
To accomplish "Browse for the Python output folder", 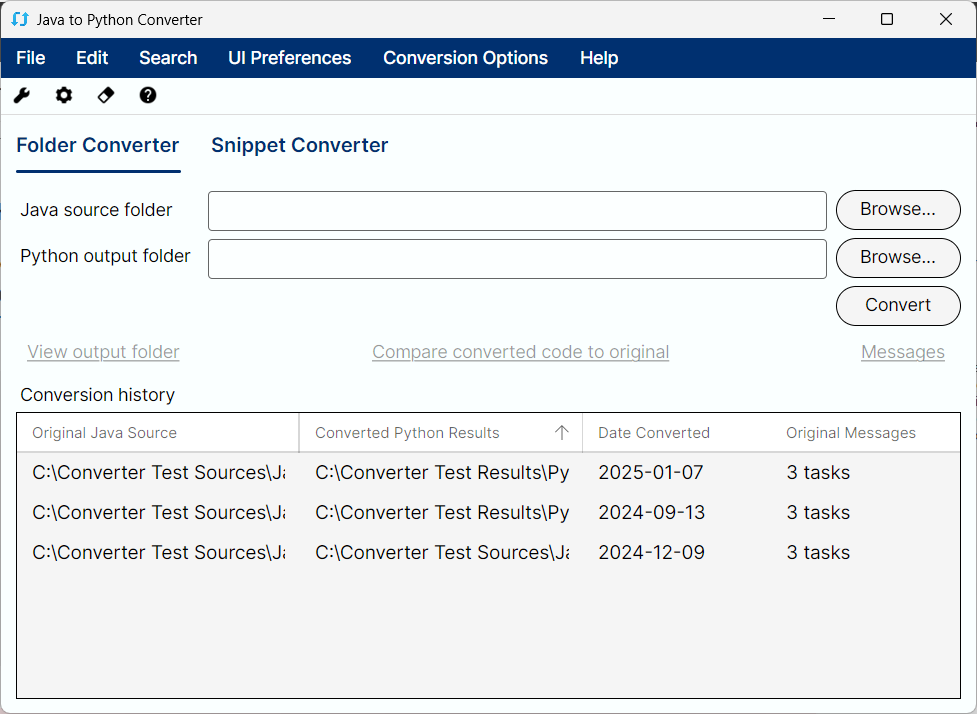I will coord(897,258).
